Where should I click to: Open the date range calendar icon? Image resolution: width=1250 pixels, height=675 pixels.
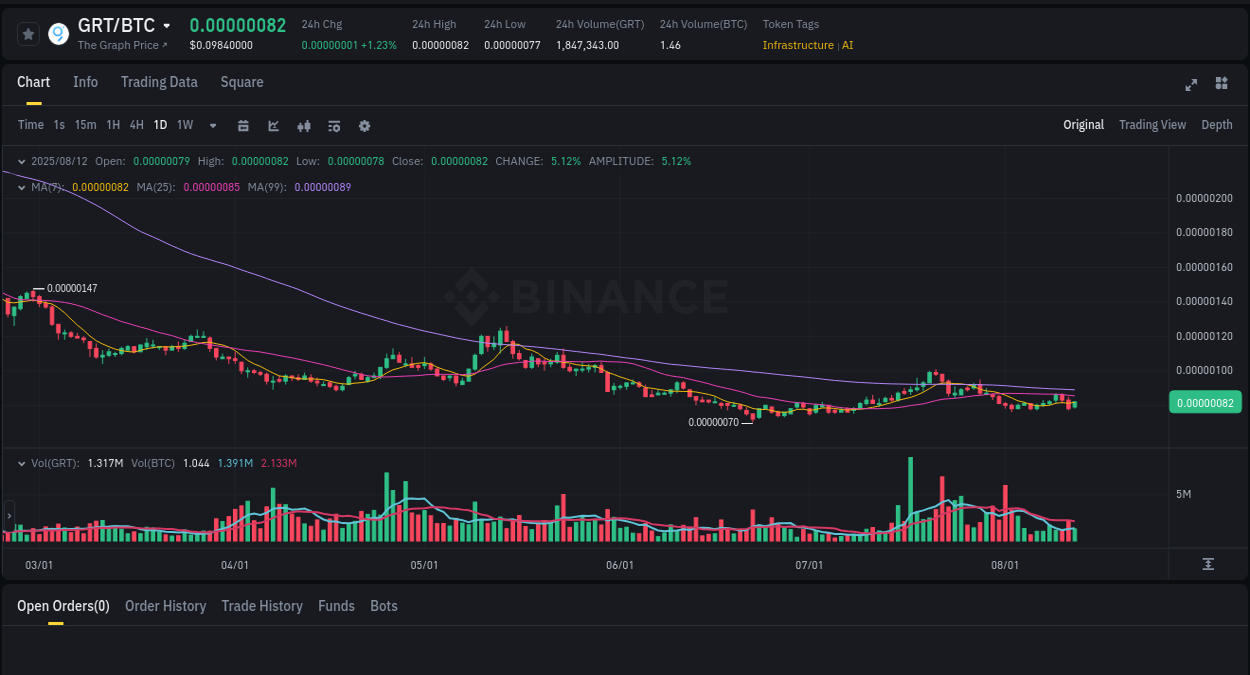coord(243,125)
